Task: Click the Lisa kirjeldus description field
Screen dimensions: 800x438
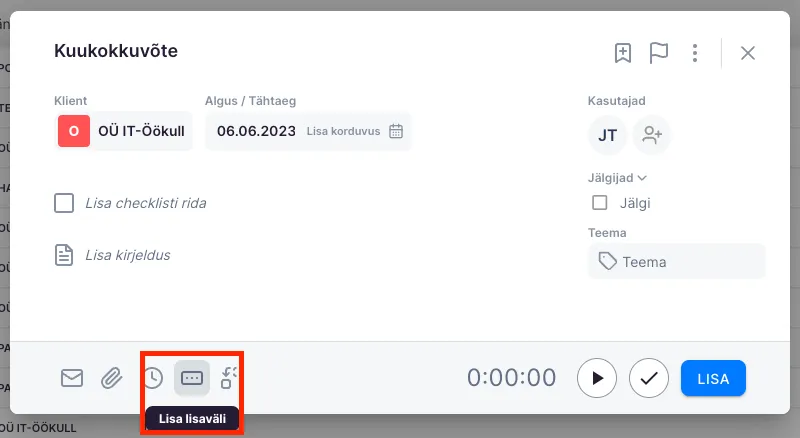Action: coord(128,255)
